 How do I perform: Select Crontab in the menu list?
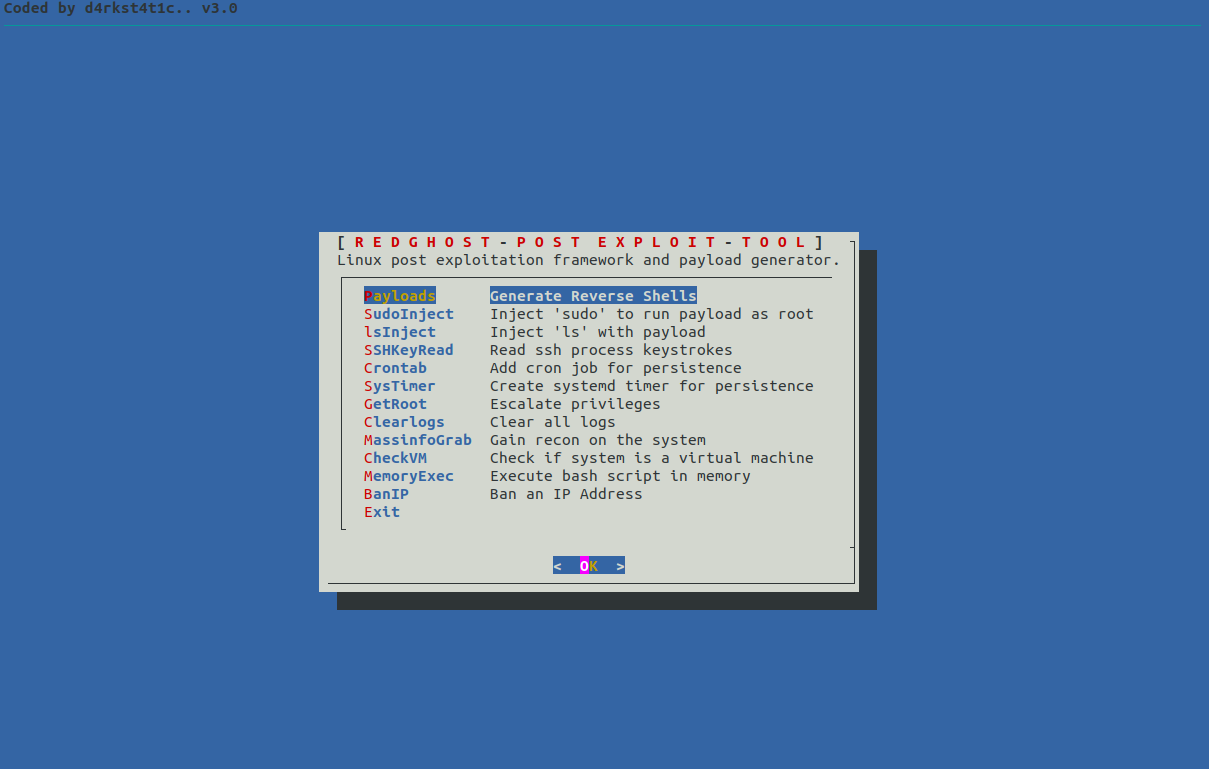click(x=395, y=368)
